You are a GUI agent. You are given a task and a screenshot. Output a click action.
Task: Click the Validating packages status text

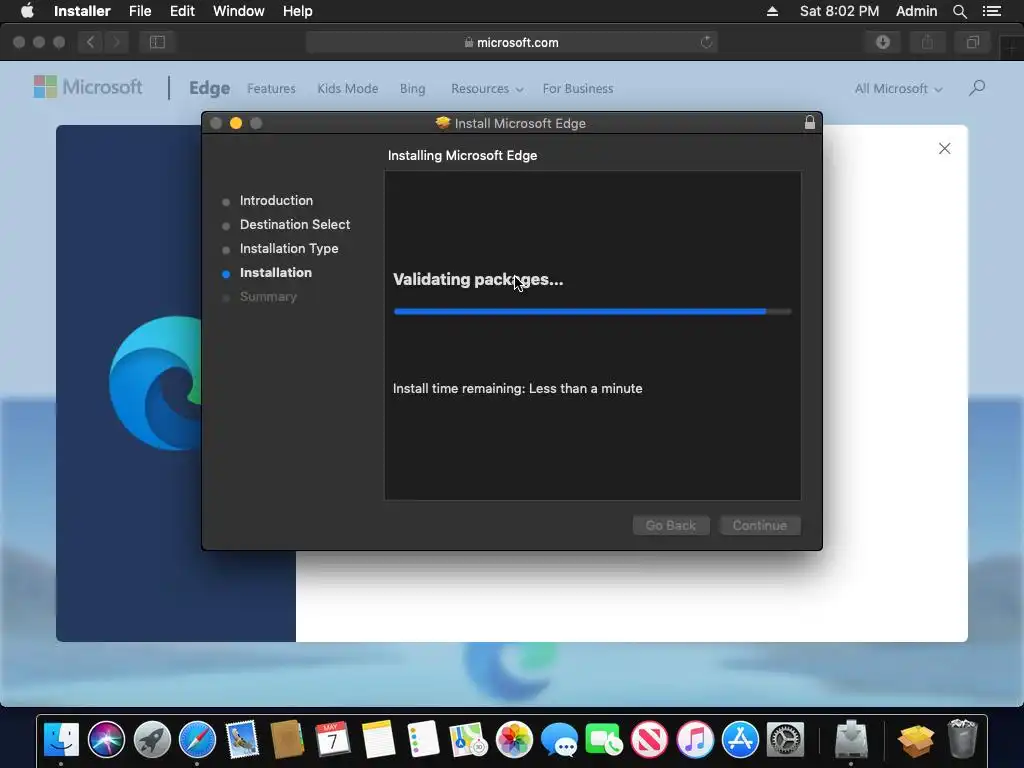477,280
